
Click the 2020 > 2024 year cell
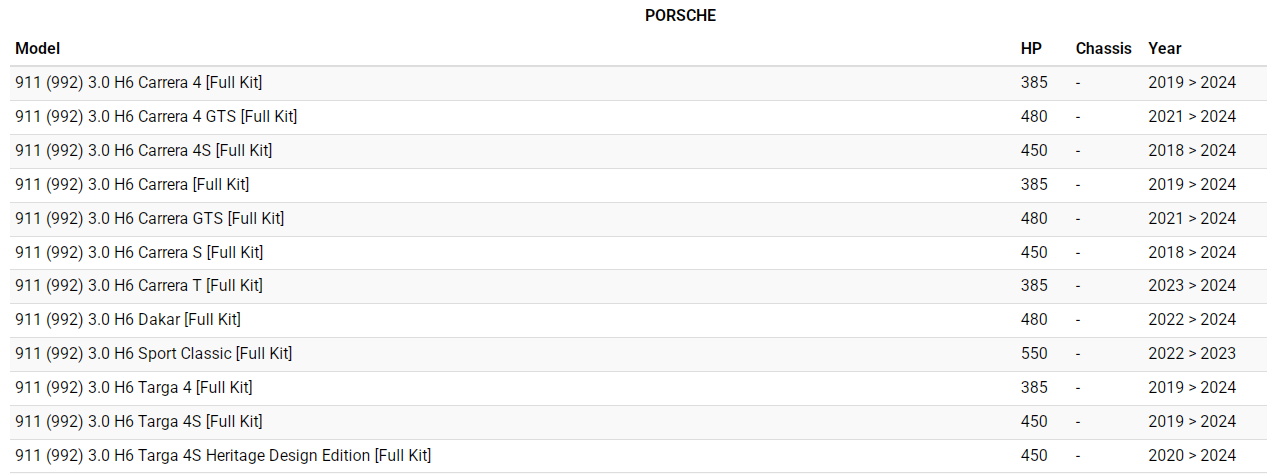[x=1192, y=455]
